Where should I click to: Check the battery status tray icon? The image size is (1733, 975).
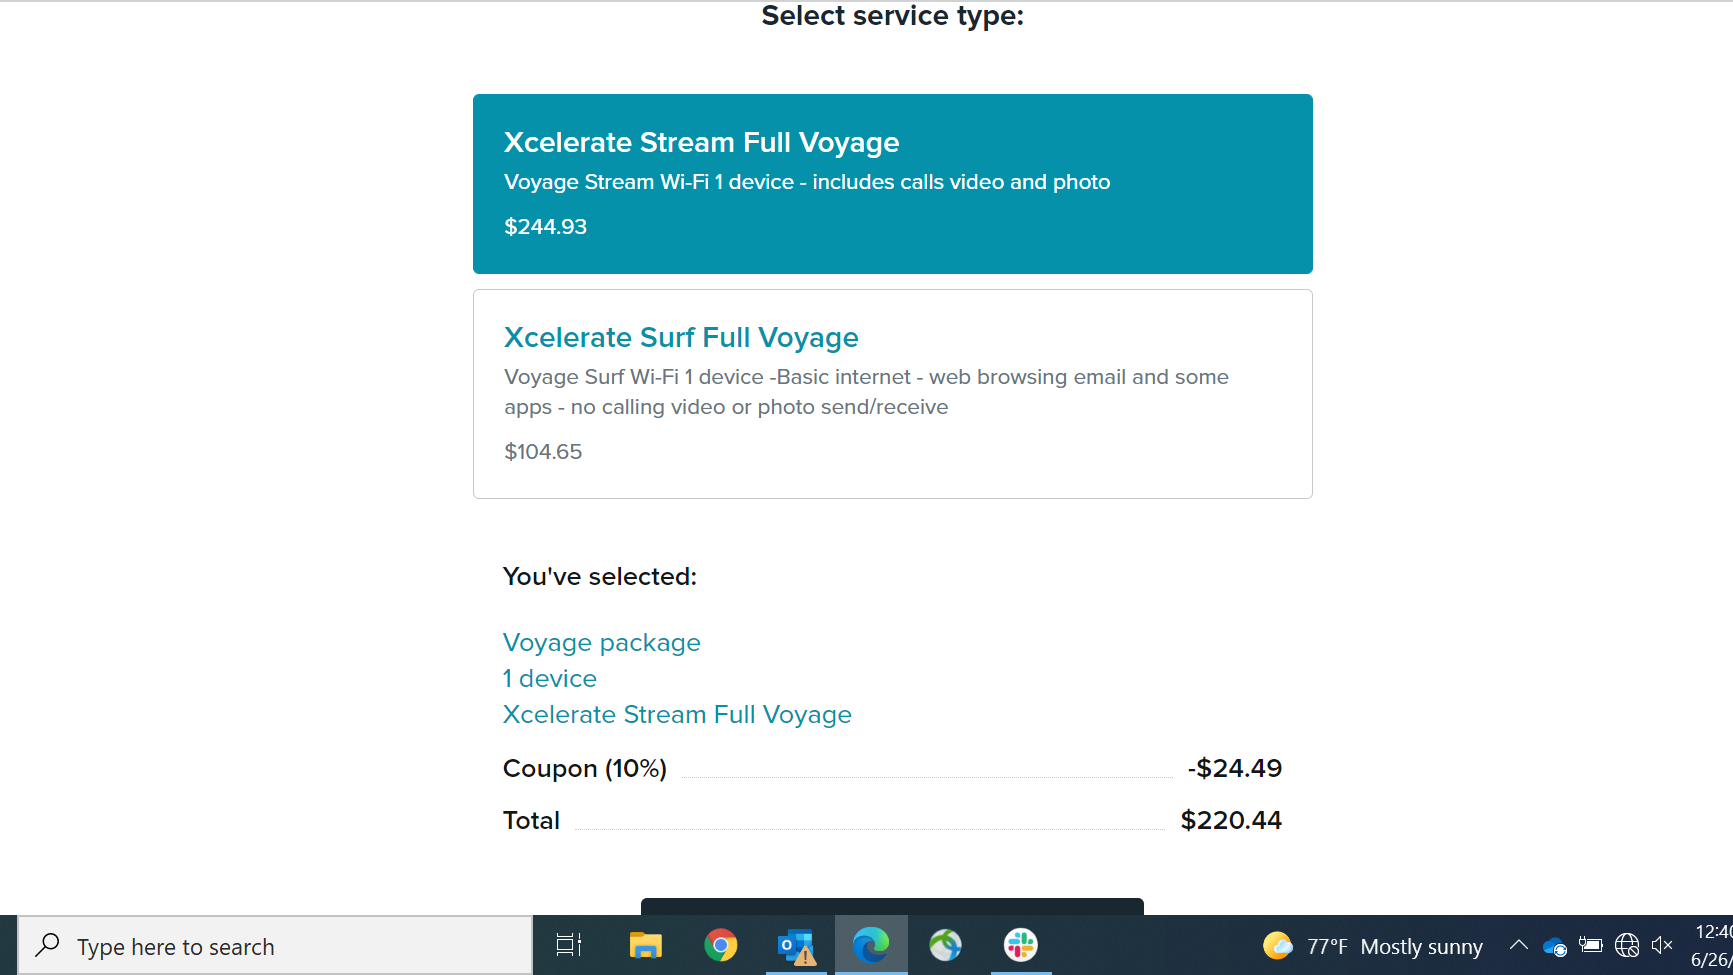pyautogui.click(x=1590, y=945)
